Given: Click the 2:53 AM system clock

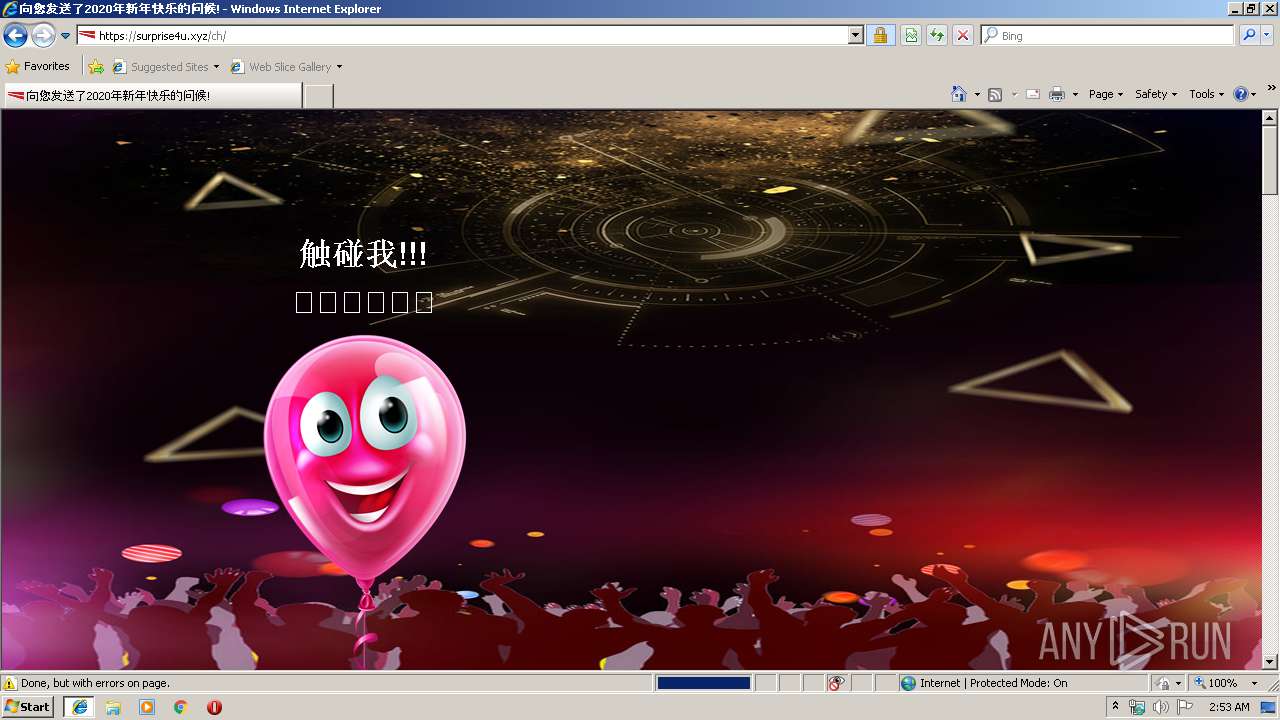Looking at the screenshot, I should point(1229,707).
